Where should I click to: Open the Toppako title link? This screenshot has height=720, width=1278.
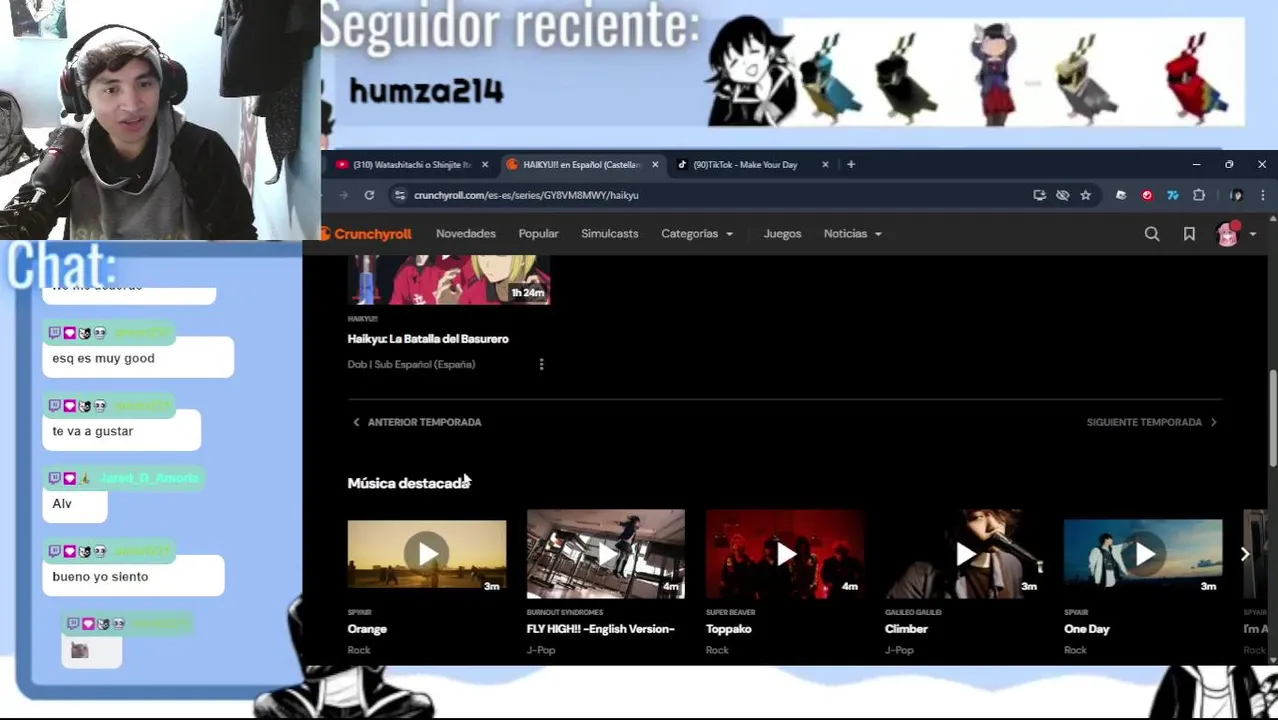(x=728, y=629)
